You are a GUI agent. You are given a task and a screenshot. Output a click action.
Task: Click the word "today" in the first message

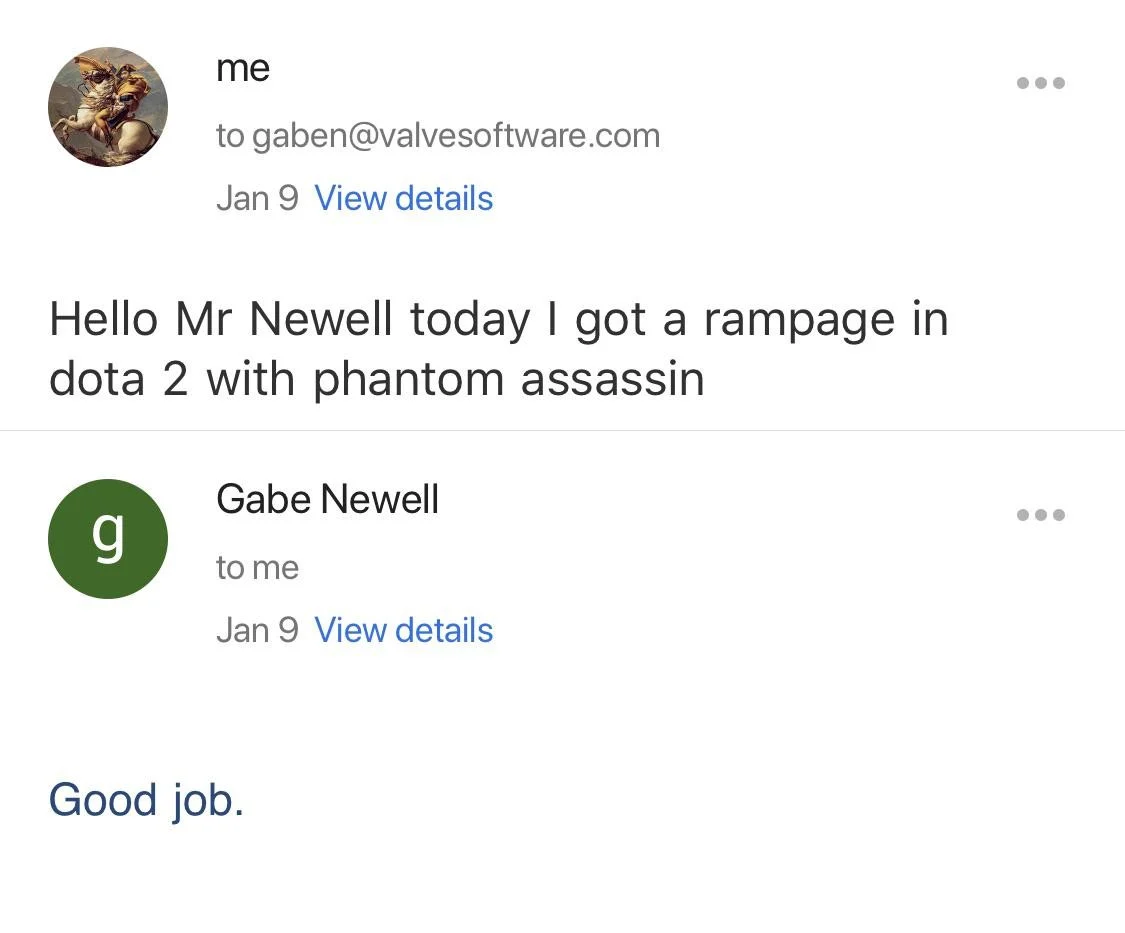(x=469, y=320)
